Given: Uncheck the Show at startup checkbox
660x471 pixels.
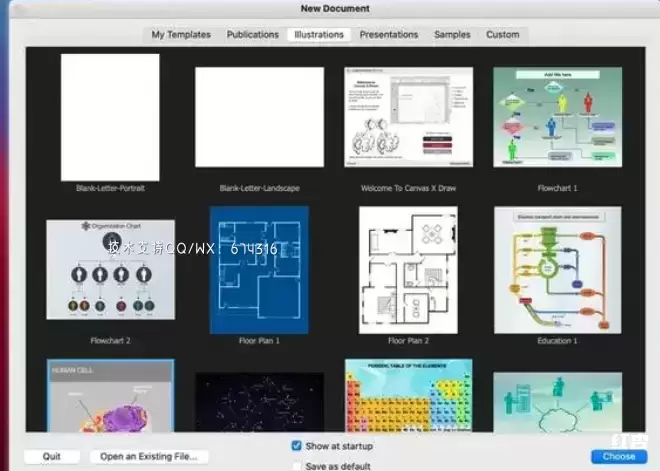Looking at the screenshot, I should pos(296,445).
